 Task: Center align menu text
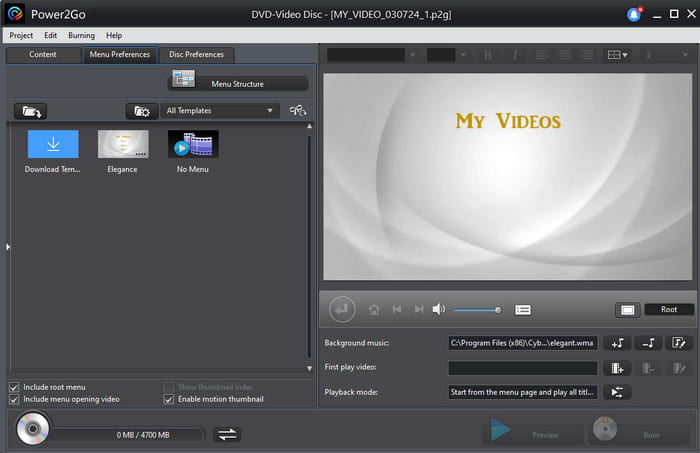(x=564, y=55)
